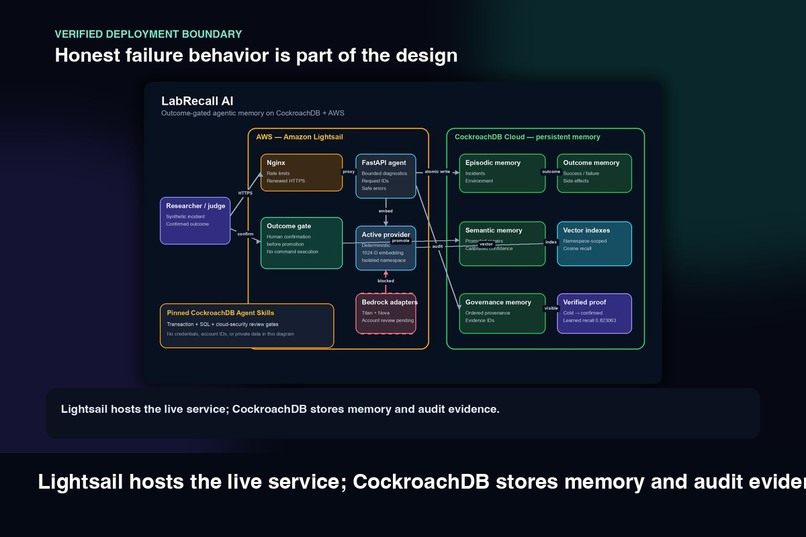Screen dimensions: 806x537
Task: Click 'Human confirmation' in Outcome gate
Action: pos(288,236)
